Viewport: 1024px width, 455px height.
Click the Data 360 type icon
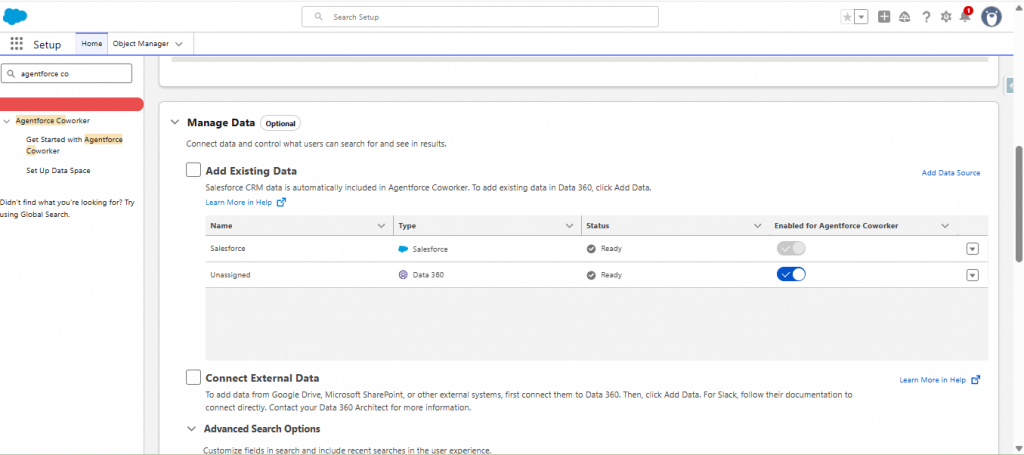point(403,275)
